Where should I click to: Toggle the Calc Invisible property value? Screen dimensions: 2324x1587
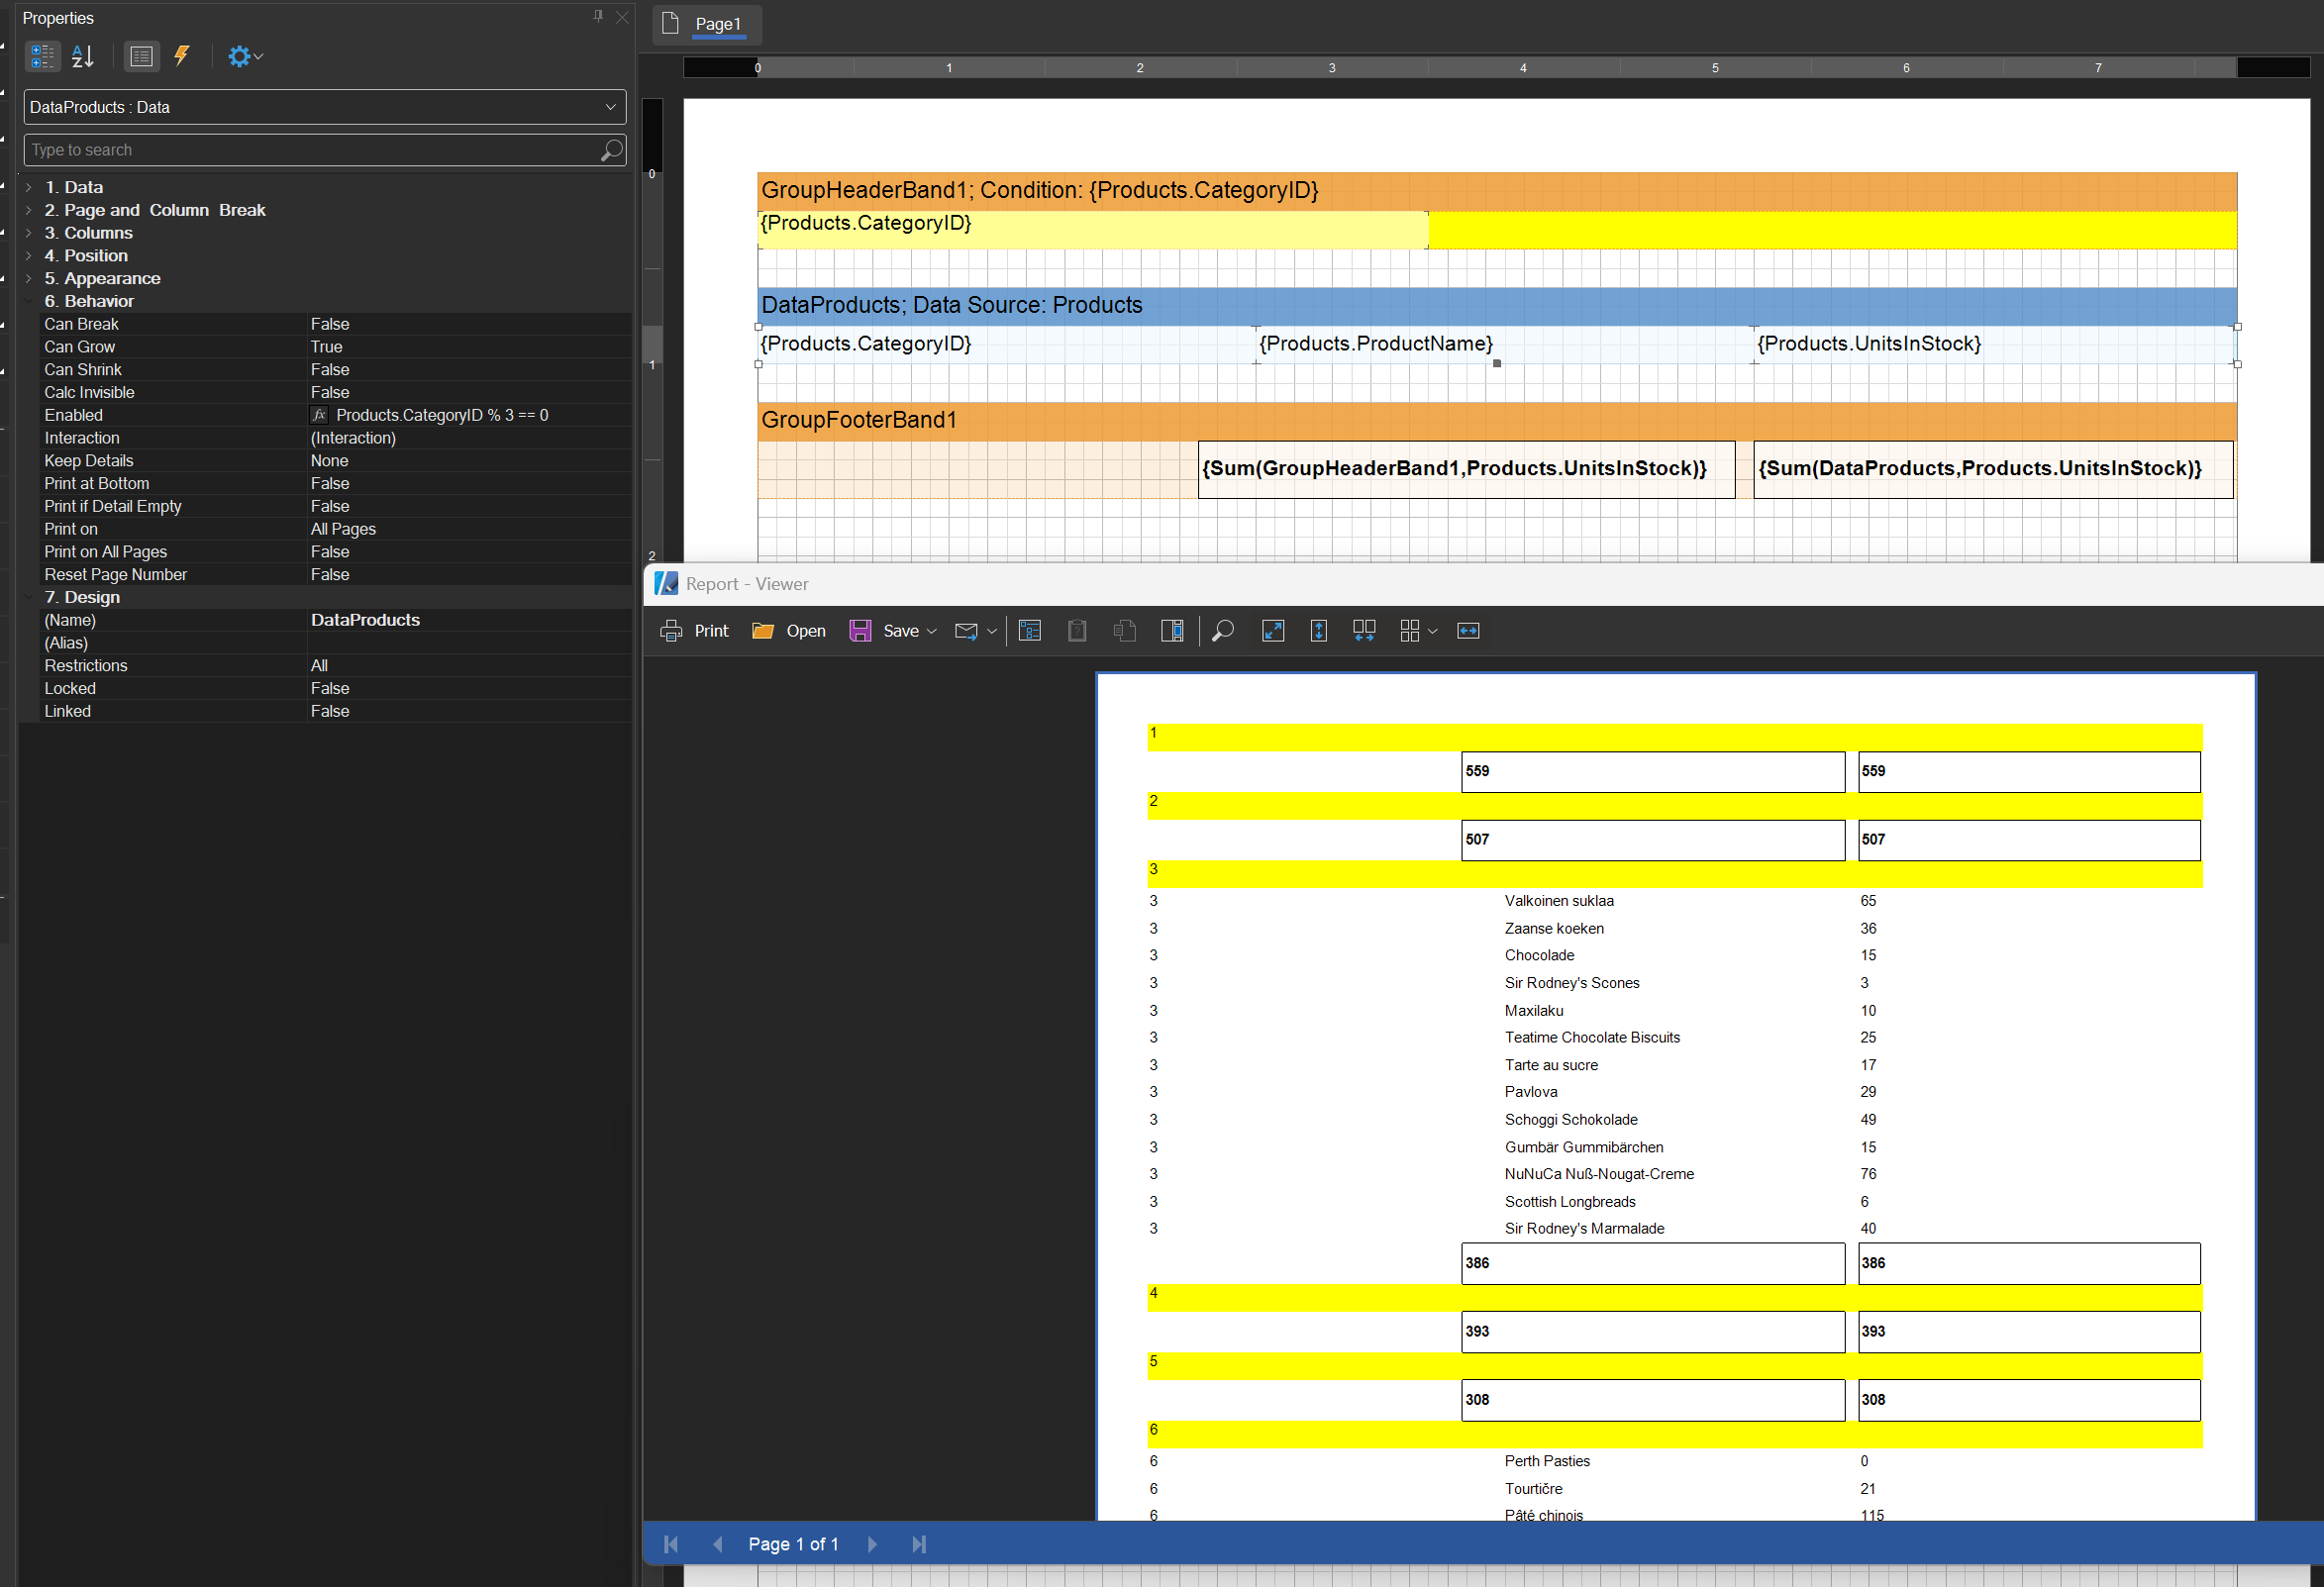(x=468, y=393)
